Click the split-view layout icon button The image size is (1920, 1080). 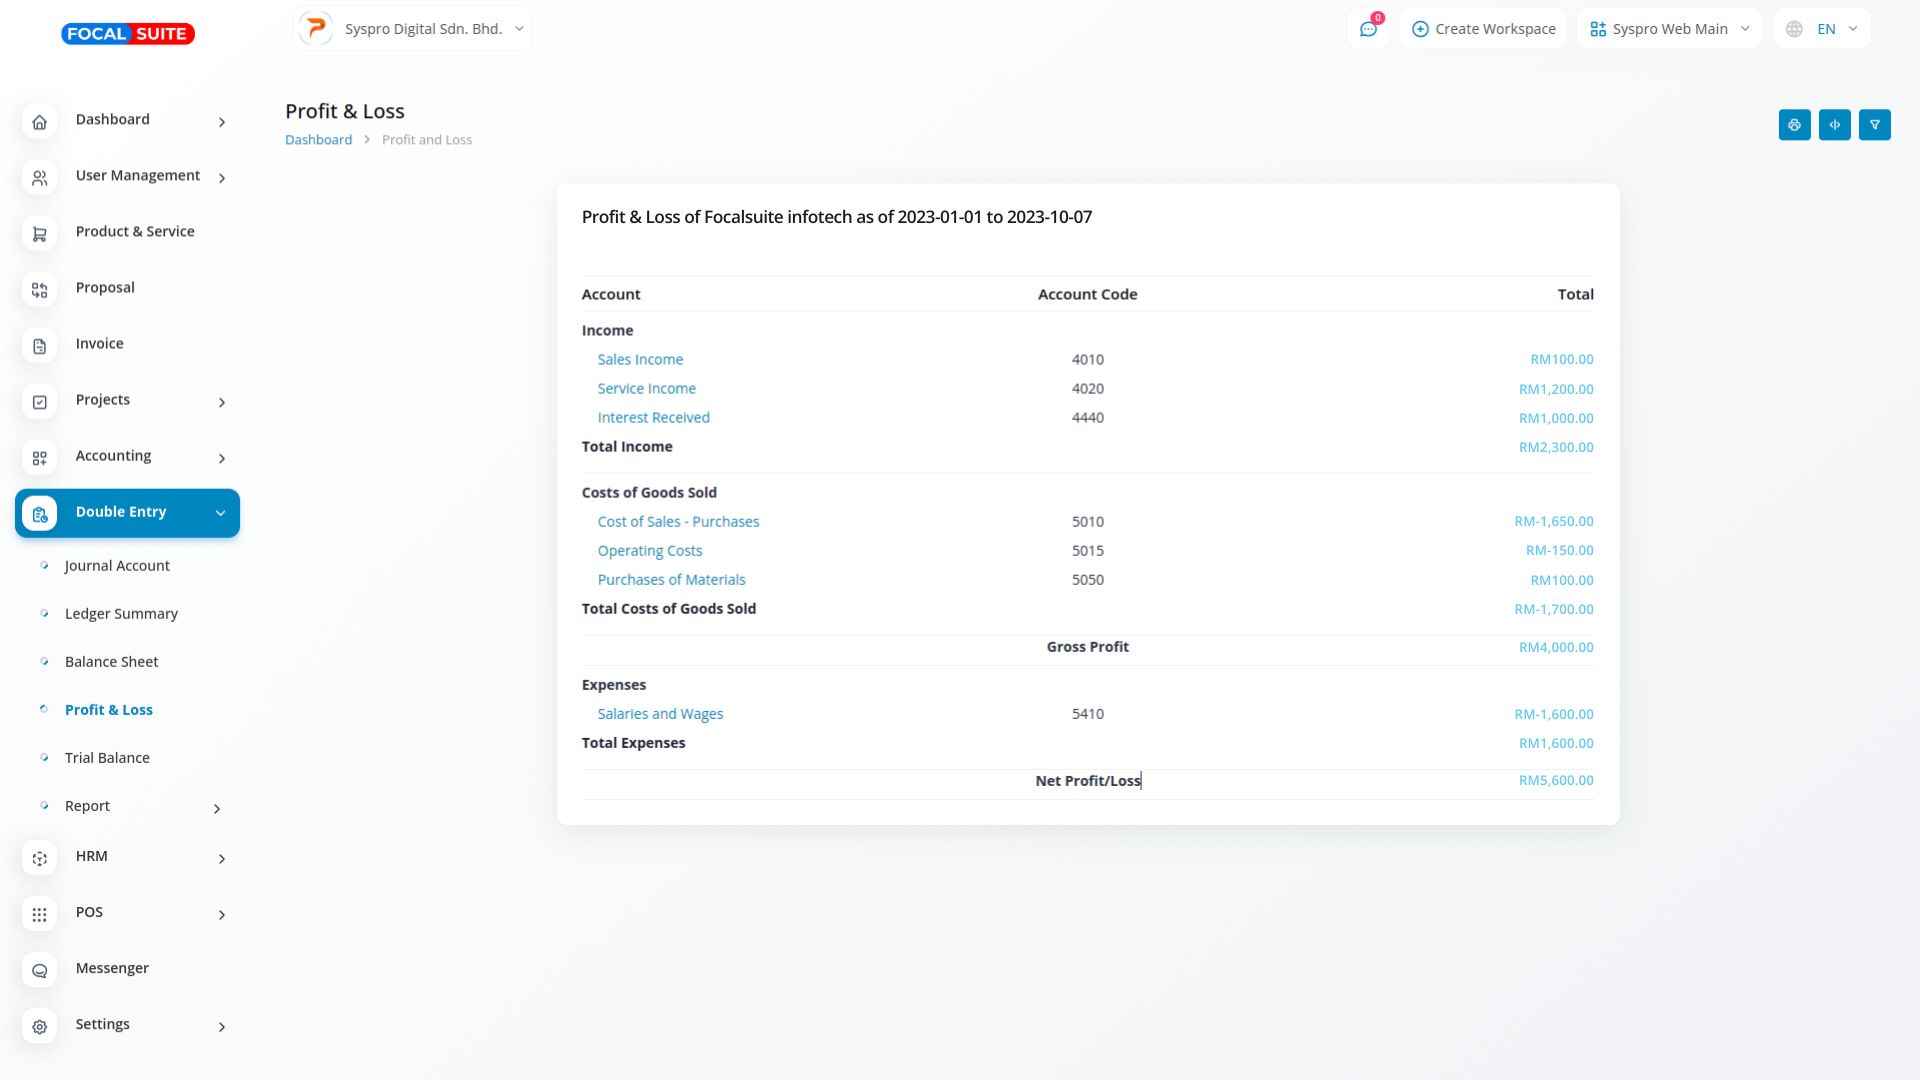1834,125
